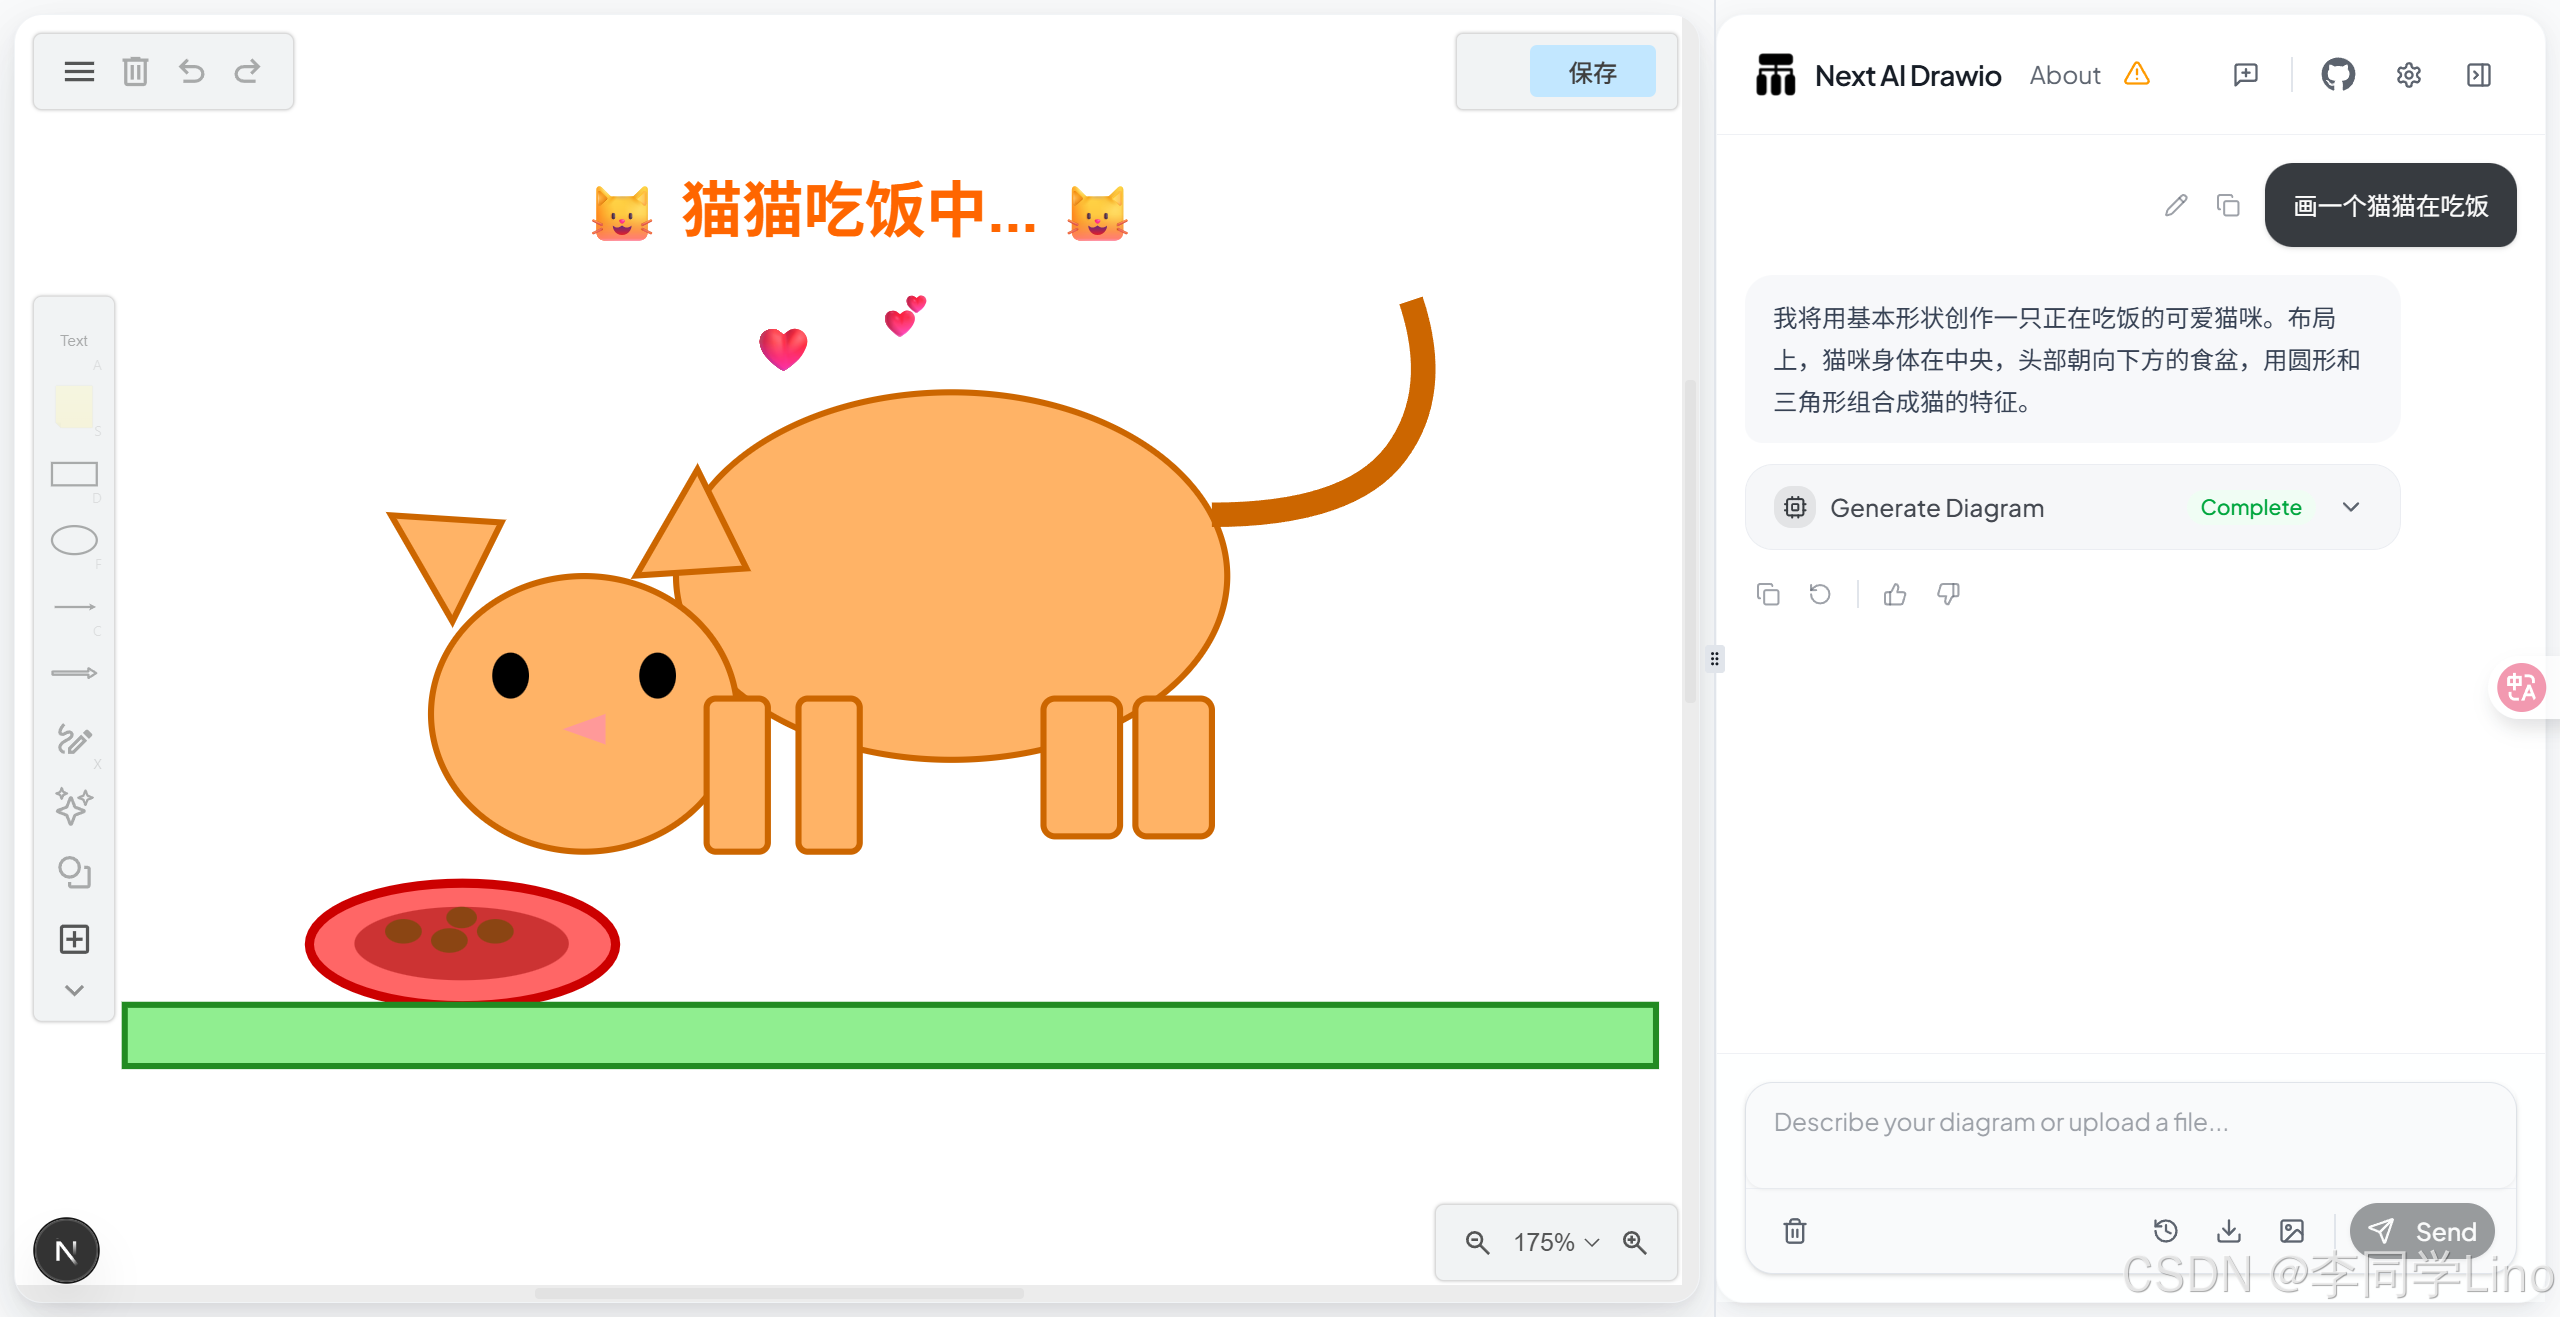Select the rectangle shape tool
Viewport: 2560px width, 1317px height.
74,474
